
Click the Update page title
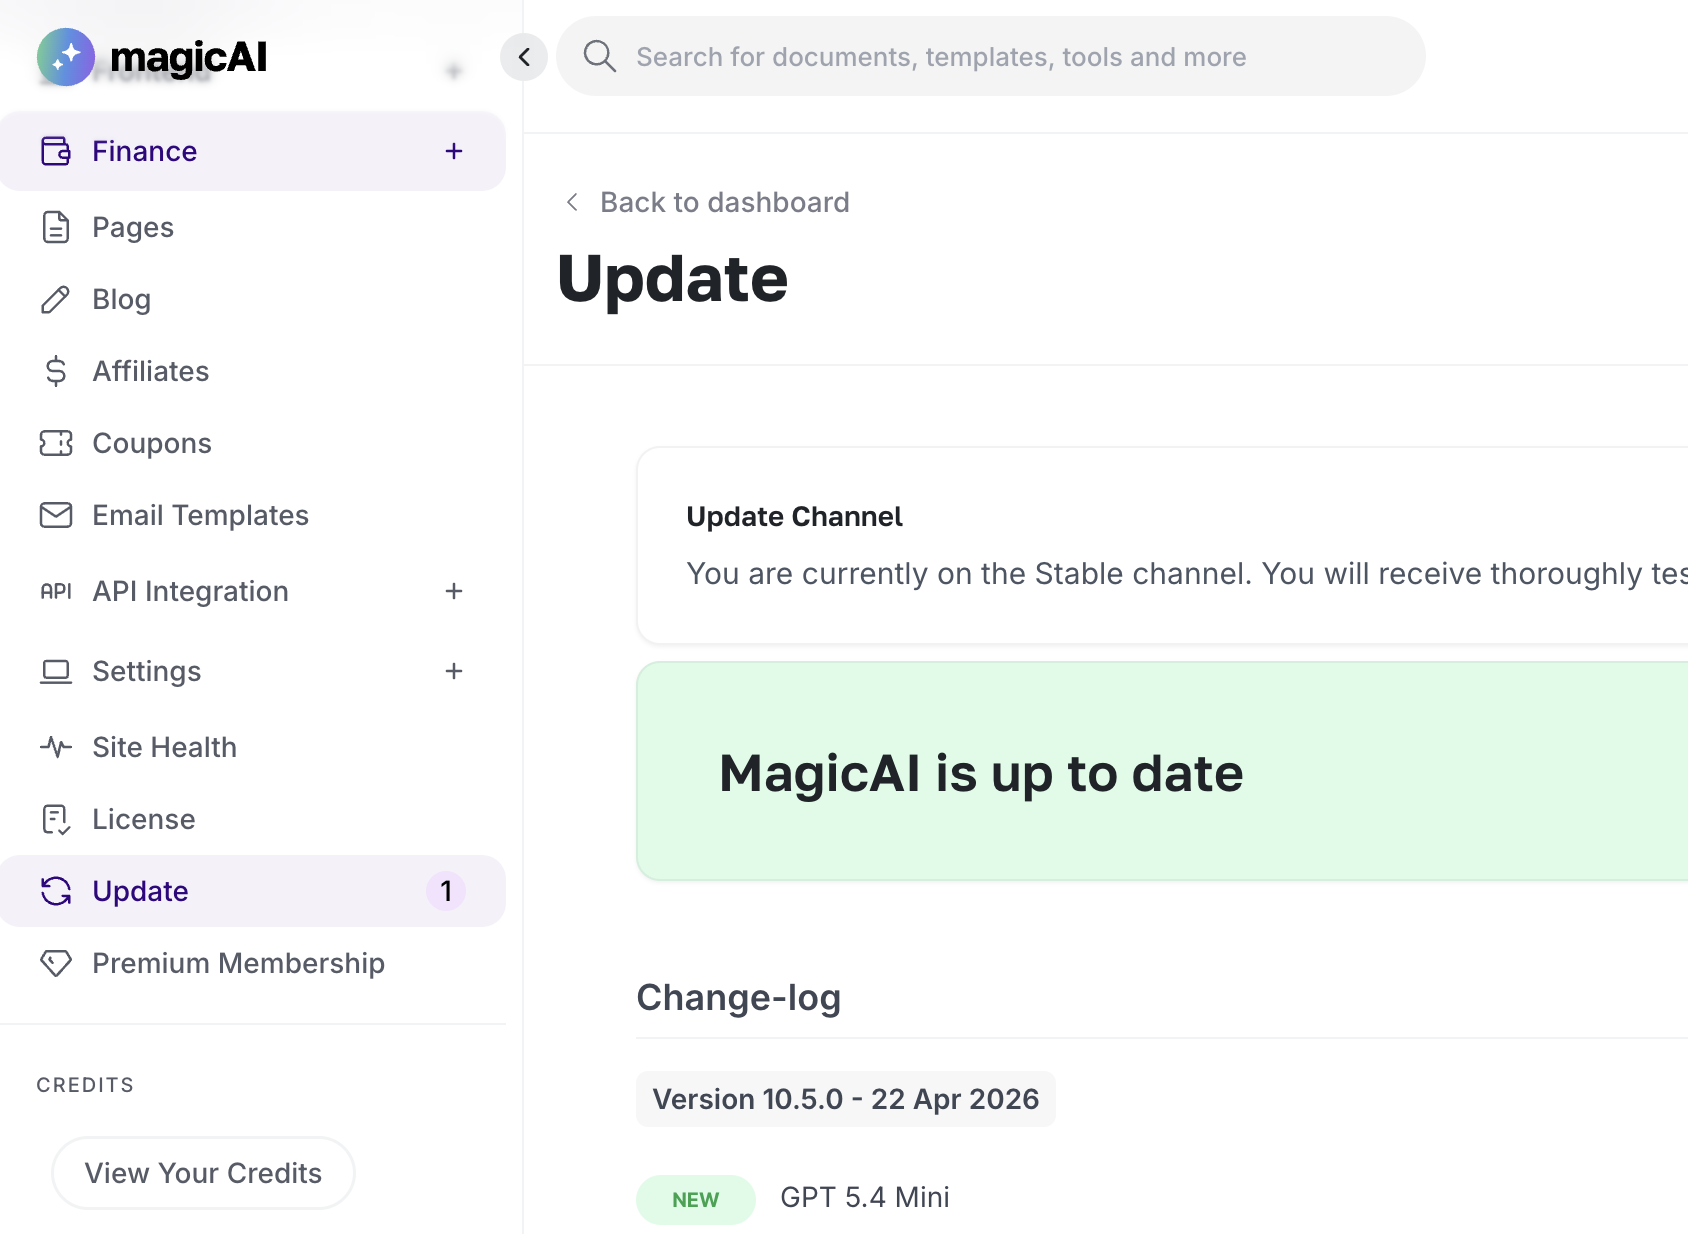pos(673,278)
